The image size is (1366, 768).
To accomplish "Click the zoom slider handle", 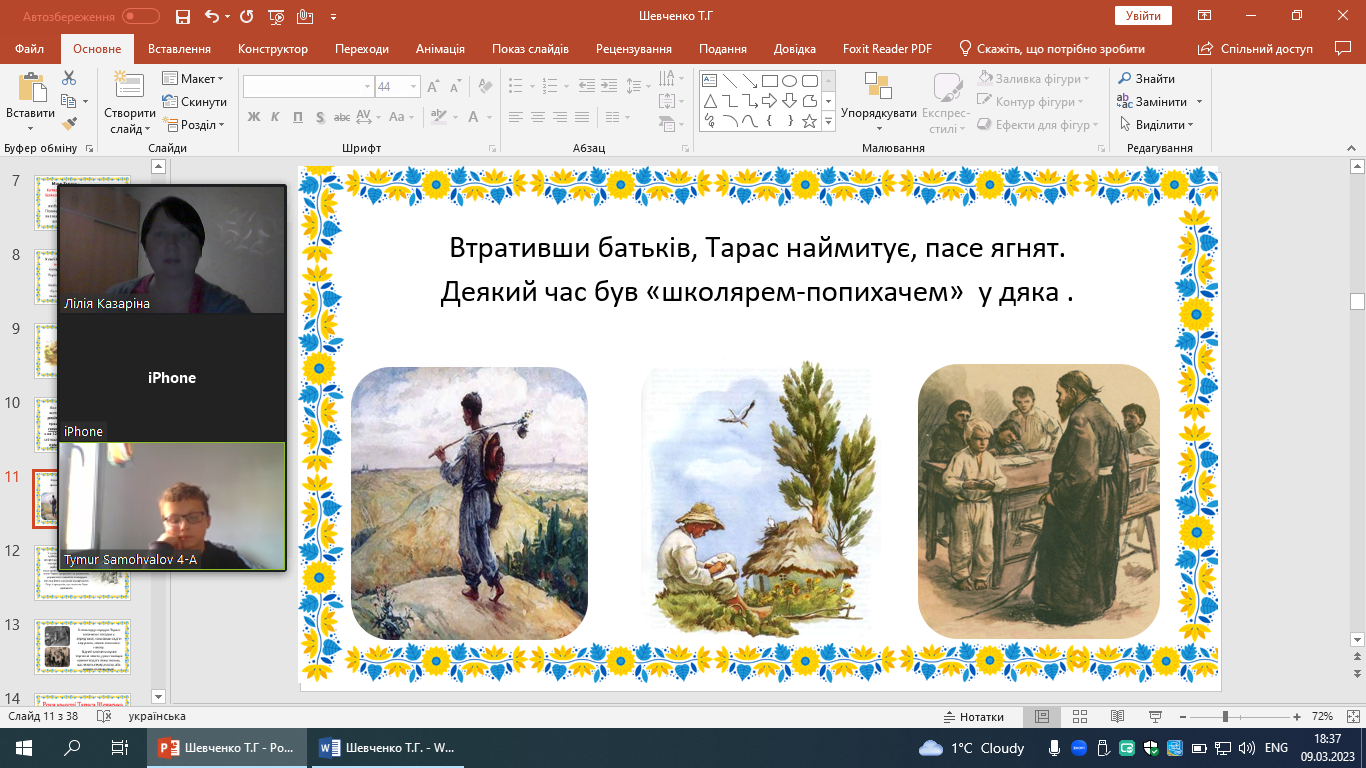I will [1225, 717].
